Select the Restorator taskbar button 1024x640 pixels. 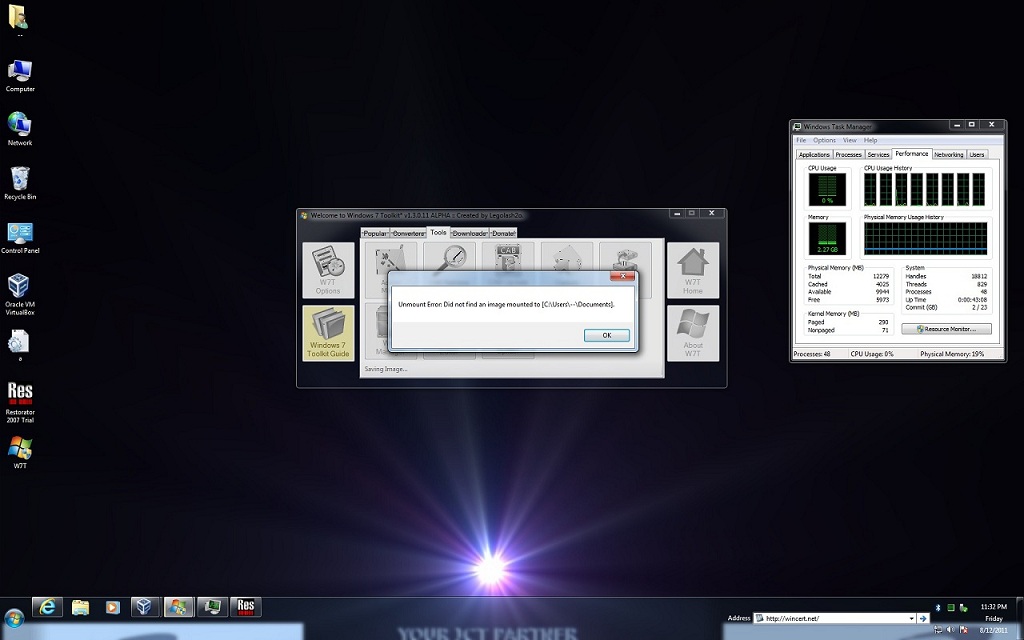pos(245,607)
